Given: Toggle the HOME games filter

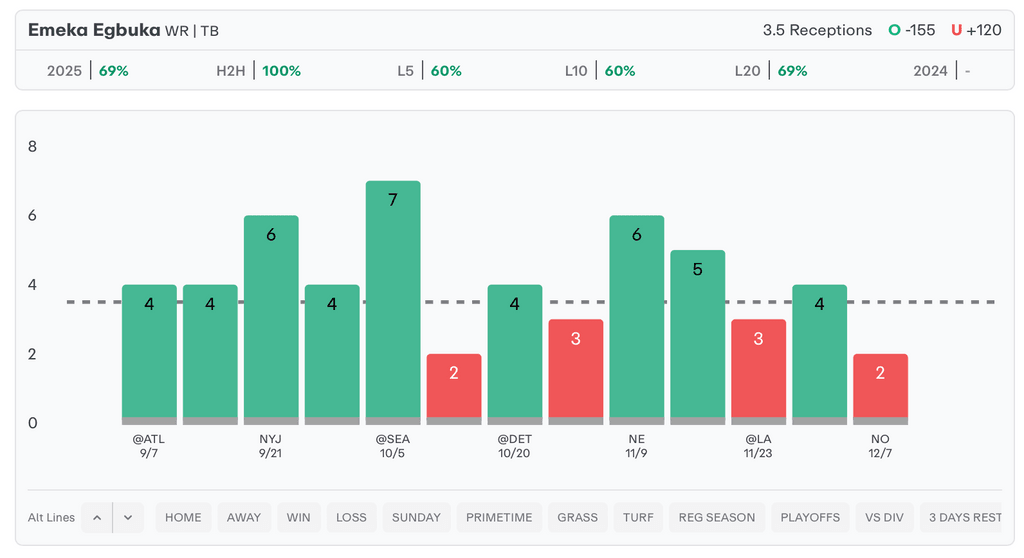Looking at the screenshot, I should click(183, 517).
